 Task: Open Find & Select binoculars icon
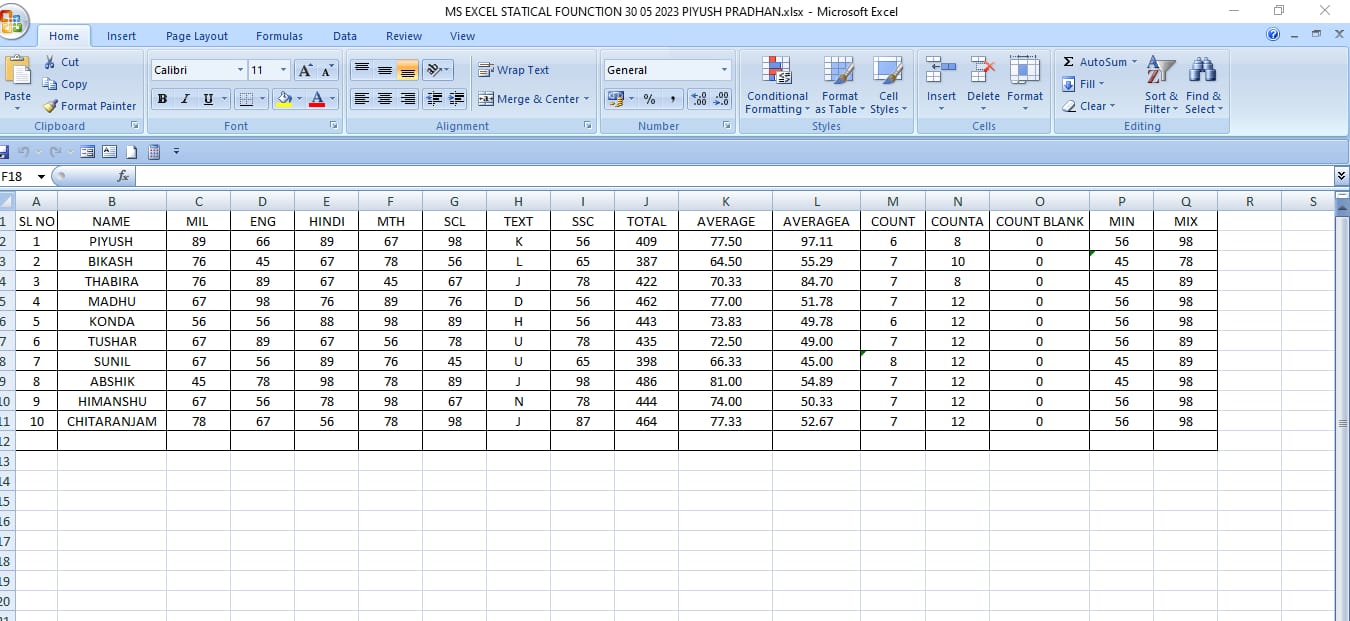coord(1202,70)
